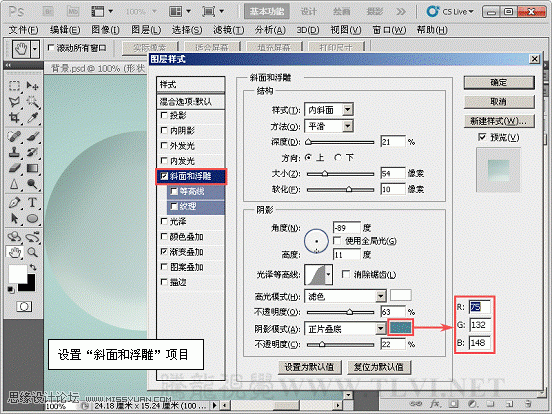Select the Sharpen tool
552x414 pixels.
point(14,184)
